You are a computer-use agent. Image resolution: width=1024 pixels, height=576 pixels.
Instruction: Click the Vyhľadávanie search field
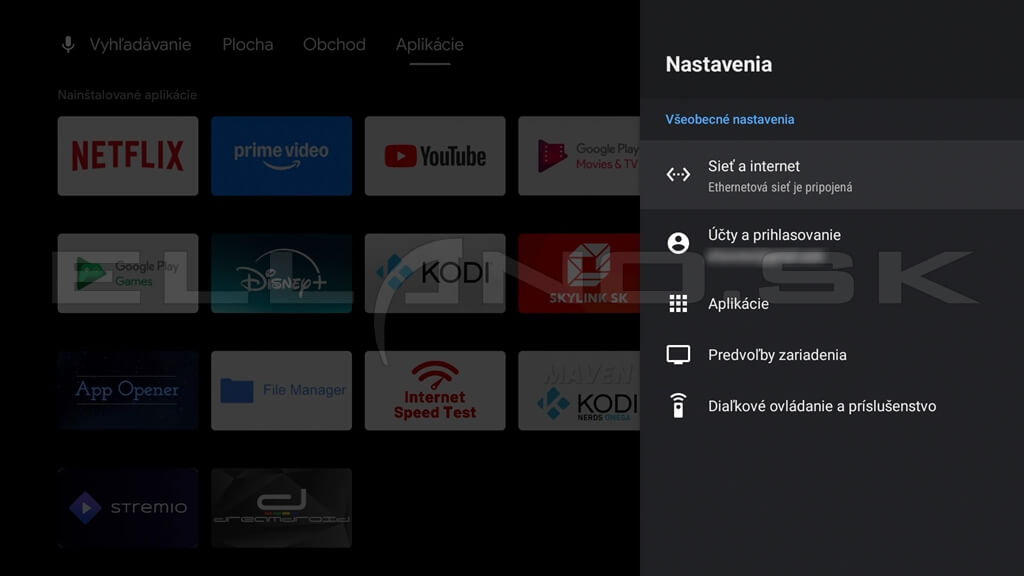coord(140,45)
